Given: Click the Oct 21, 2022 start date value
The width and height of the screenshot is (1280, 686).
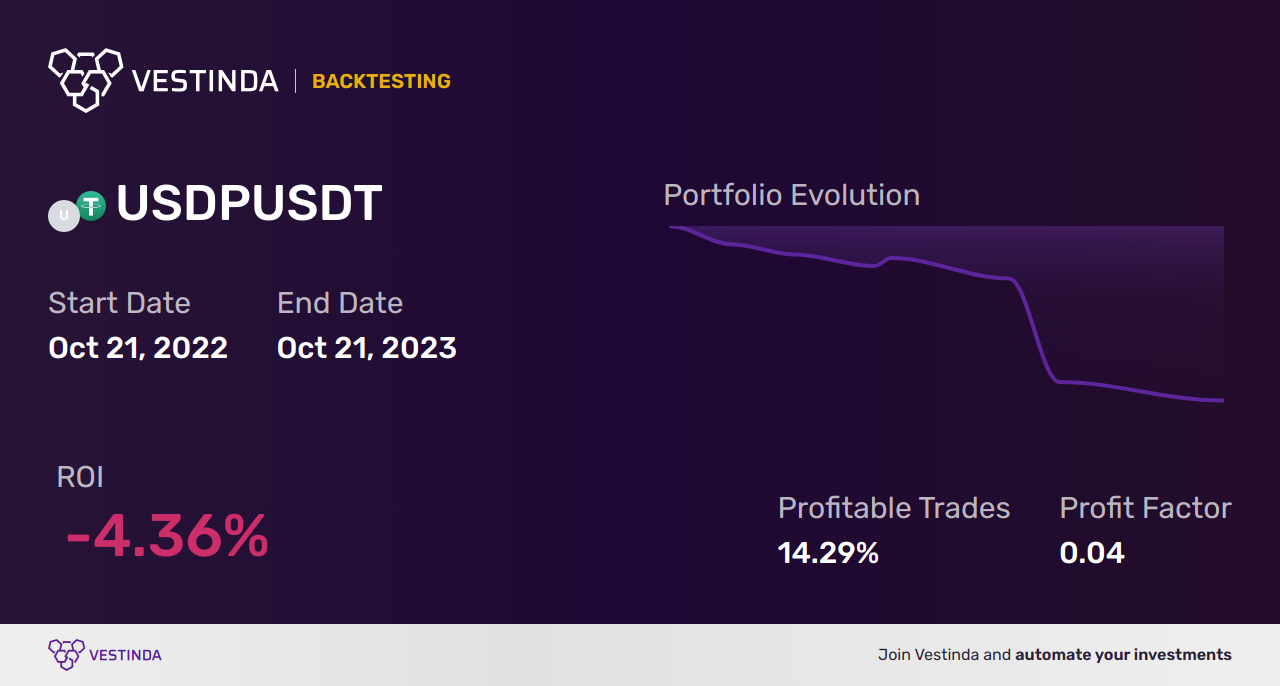Looking at the screenshot, I should (138, 348).
